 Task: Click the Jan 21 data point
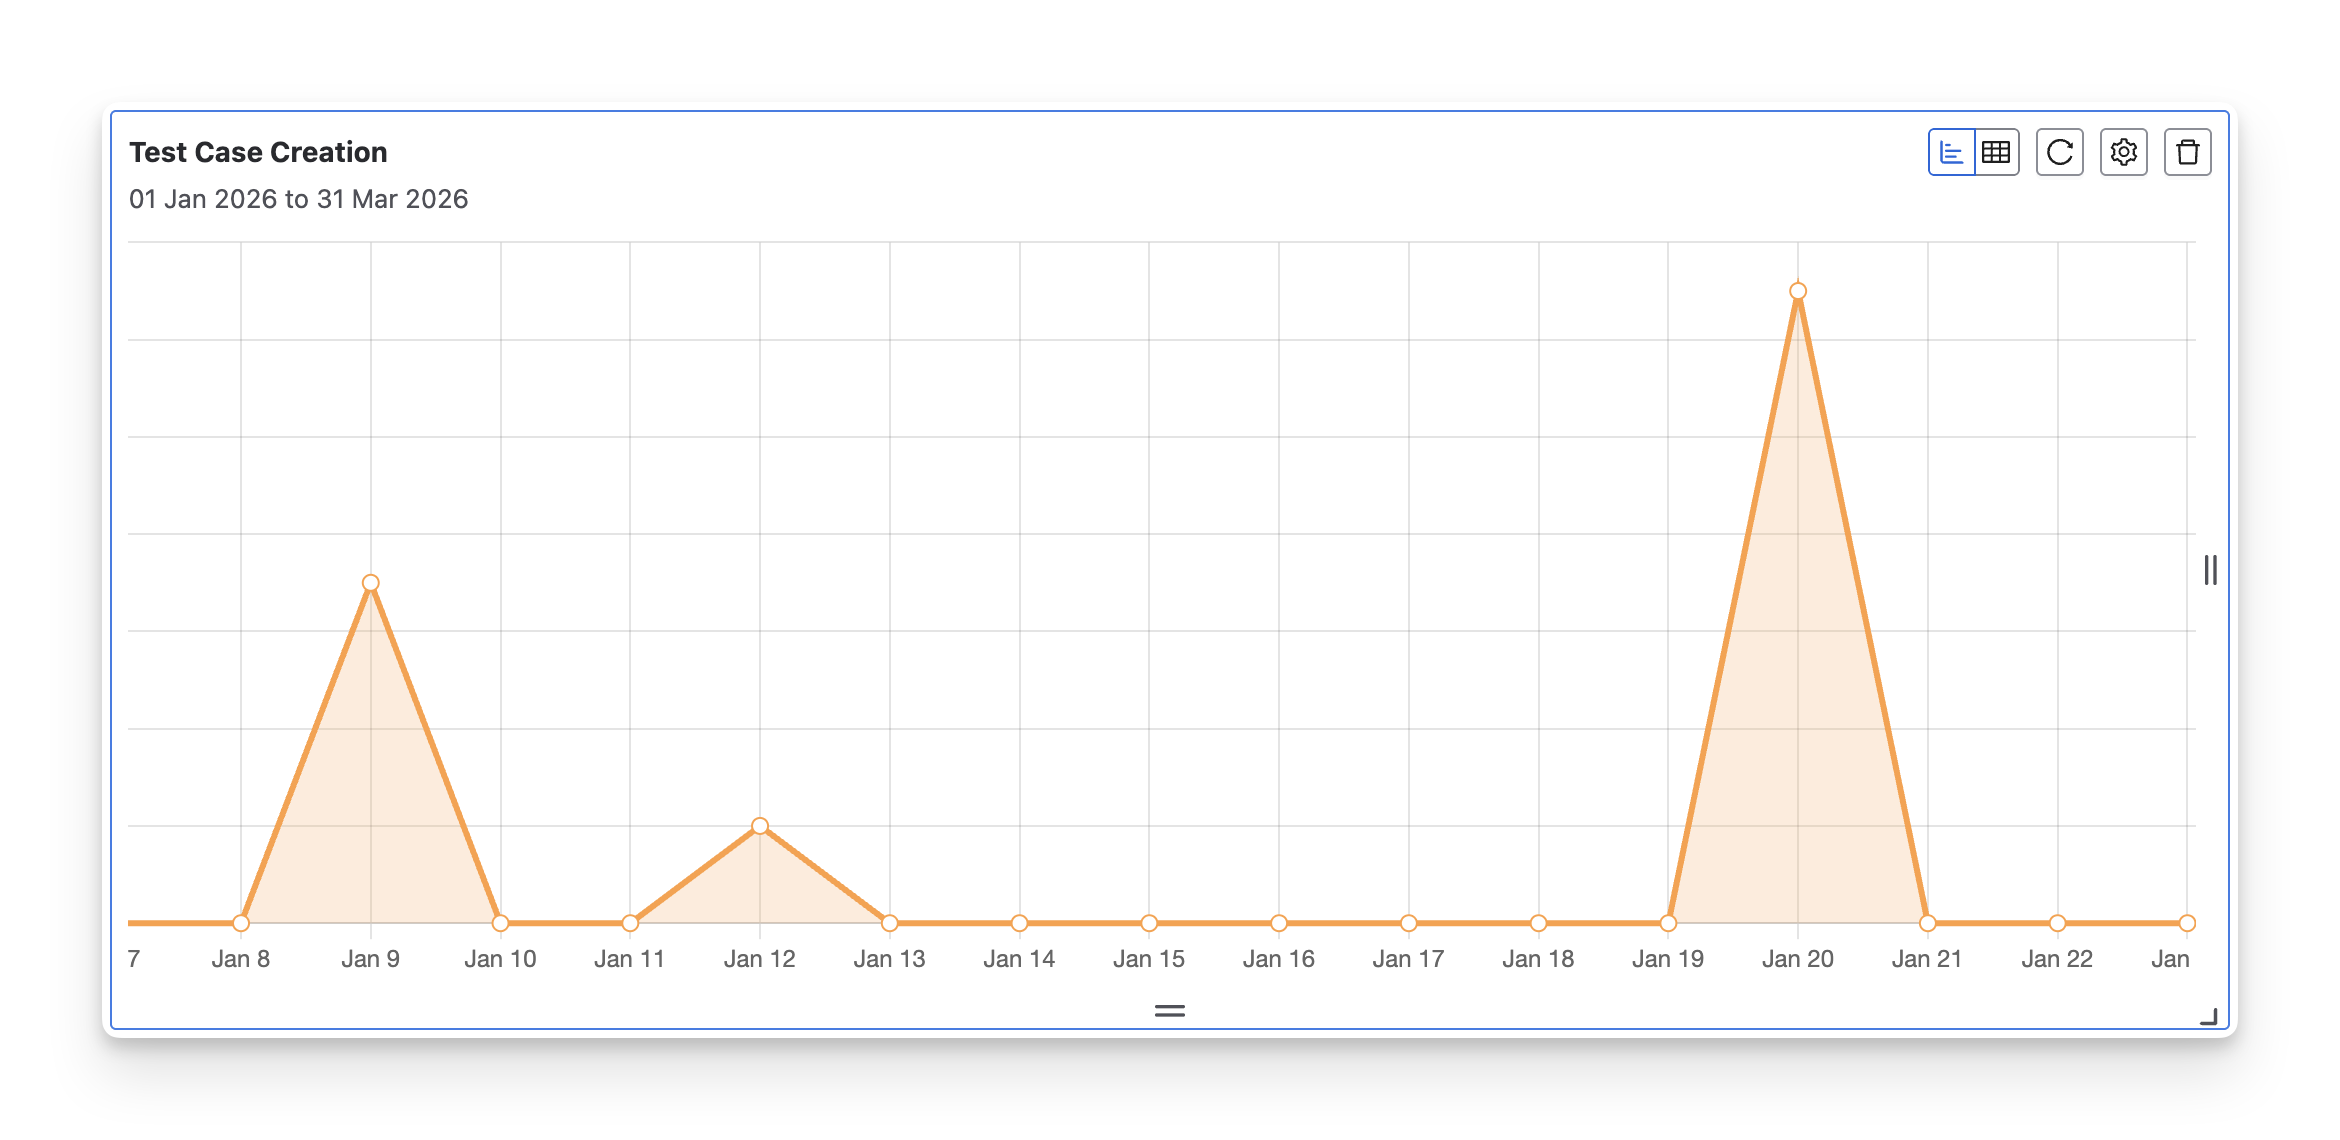tap(1928, 923)
